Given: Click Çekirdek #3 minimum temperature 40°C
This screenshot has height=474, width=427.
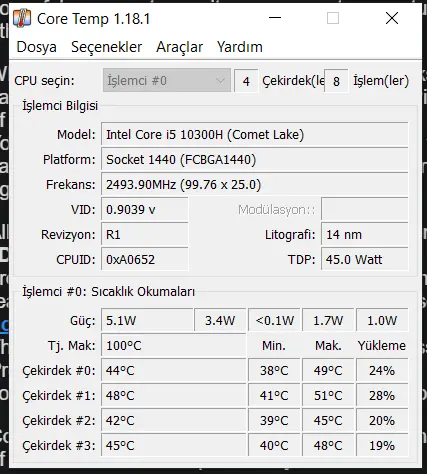Looking at the screenshot, I should pos(274,445).
